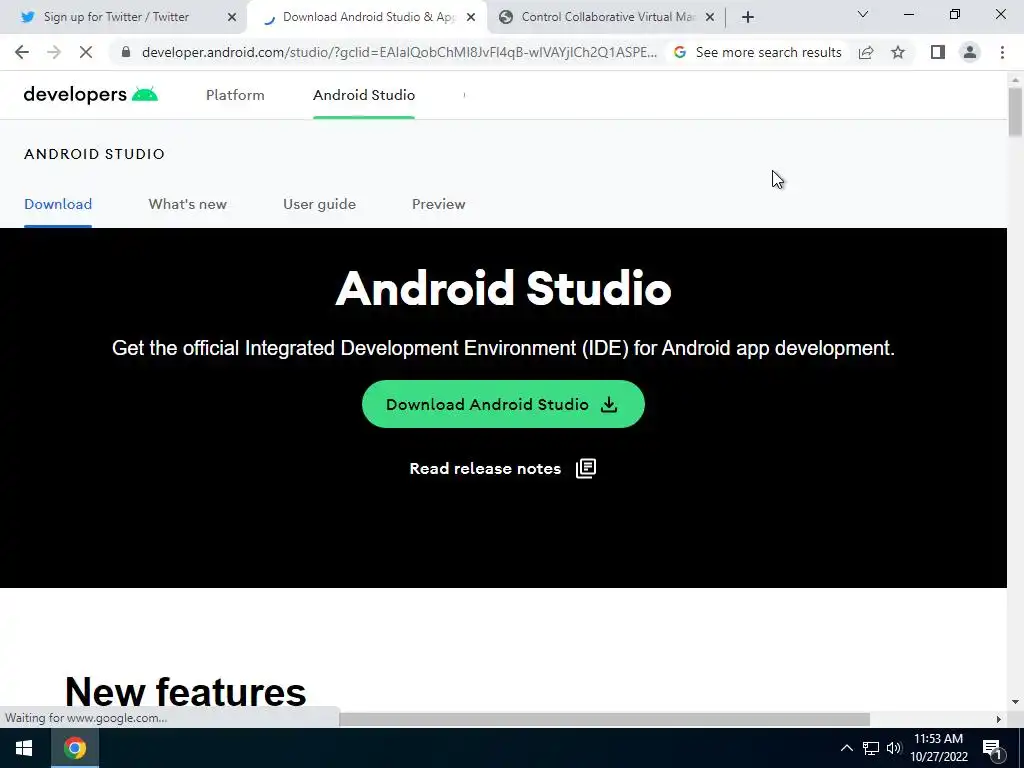
Task: Open the volume tray icon
Action: [x=893, y=748]
